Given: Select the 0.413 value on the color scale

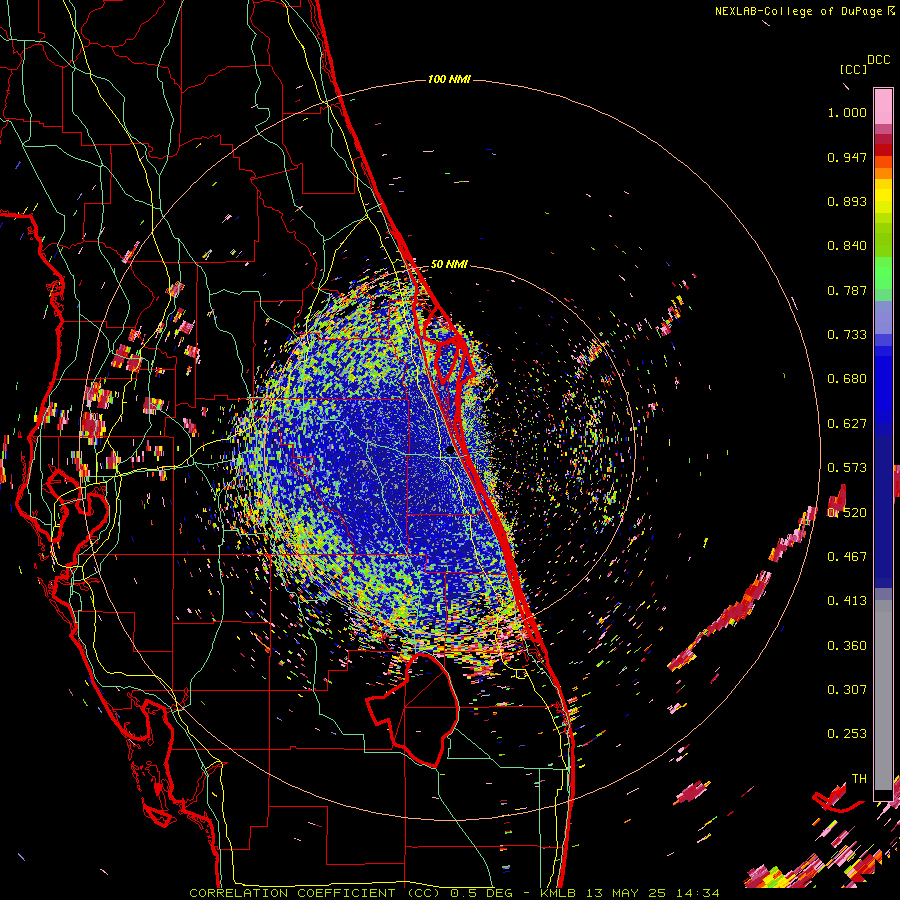Looking at the screenshot, I should pos(847,601).
